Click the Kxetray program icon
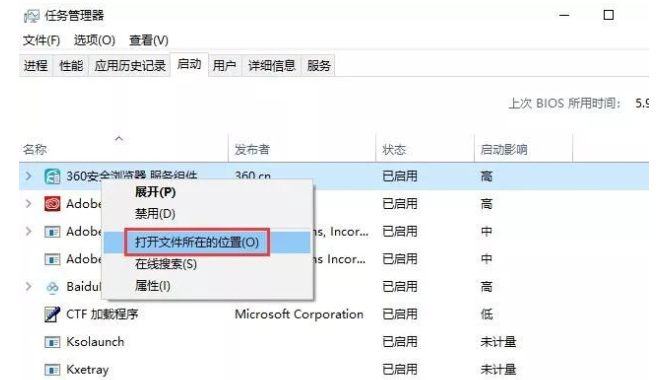This screenshot has width=668, height=380. coord(52,369)
